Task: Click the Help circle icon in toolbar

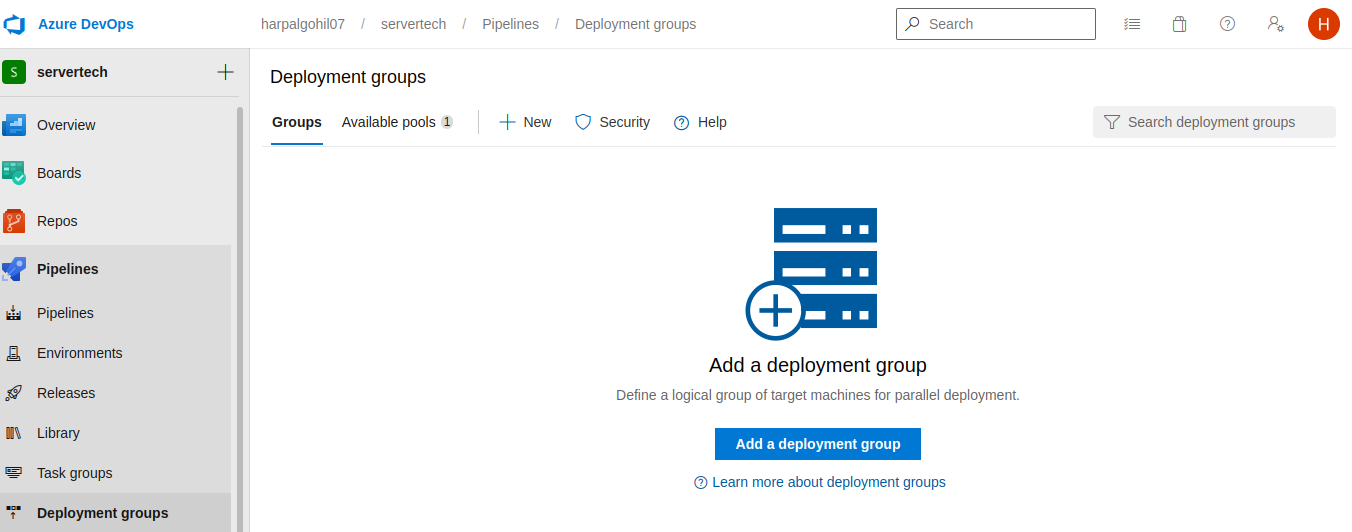Action: [x=682, y=123]
